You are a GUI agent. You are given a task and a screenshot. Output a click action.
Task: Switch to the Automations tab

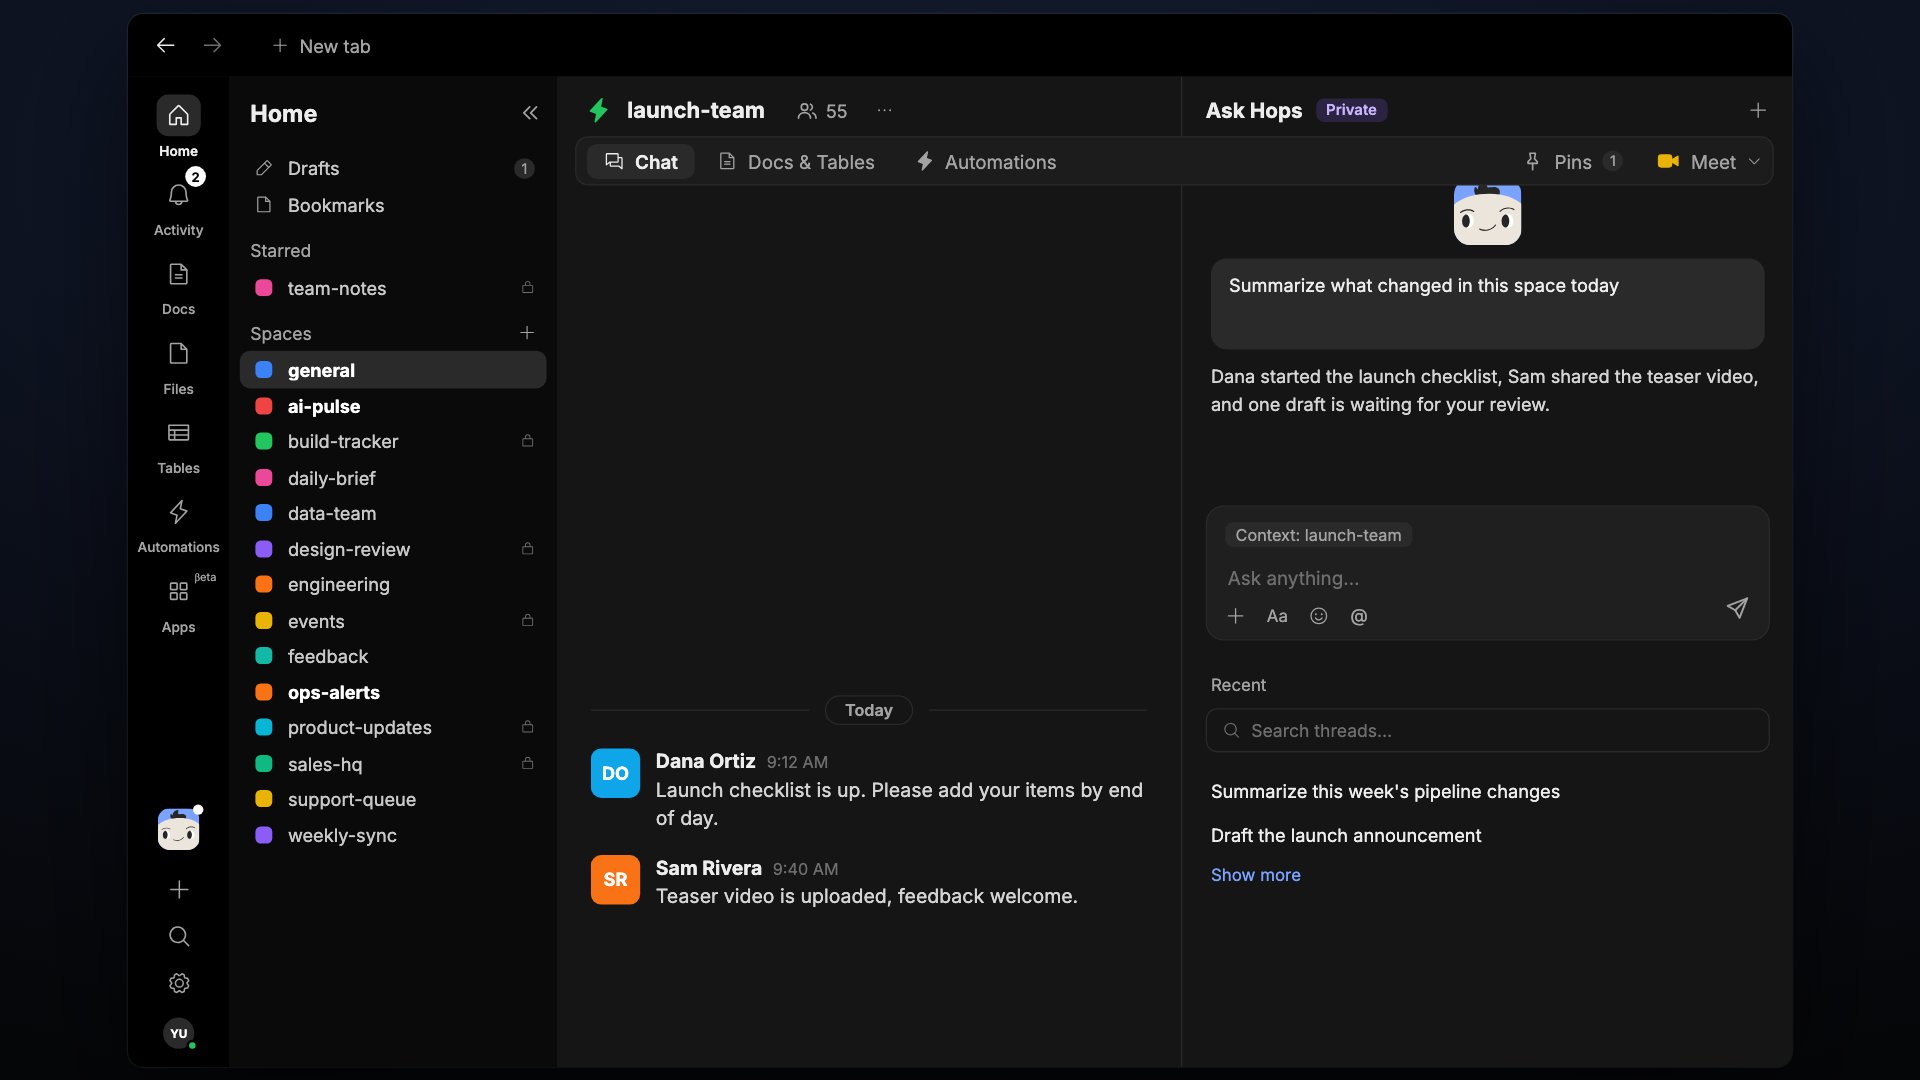pos(986,162)
